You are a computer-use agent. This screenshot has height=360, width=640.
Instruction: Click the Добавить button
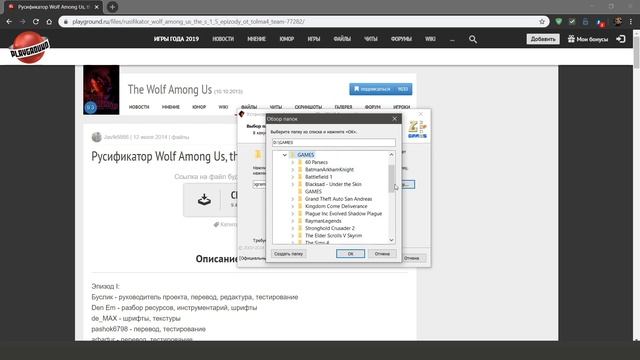543,39
